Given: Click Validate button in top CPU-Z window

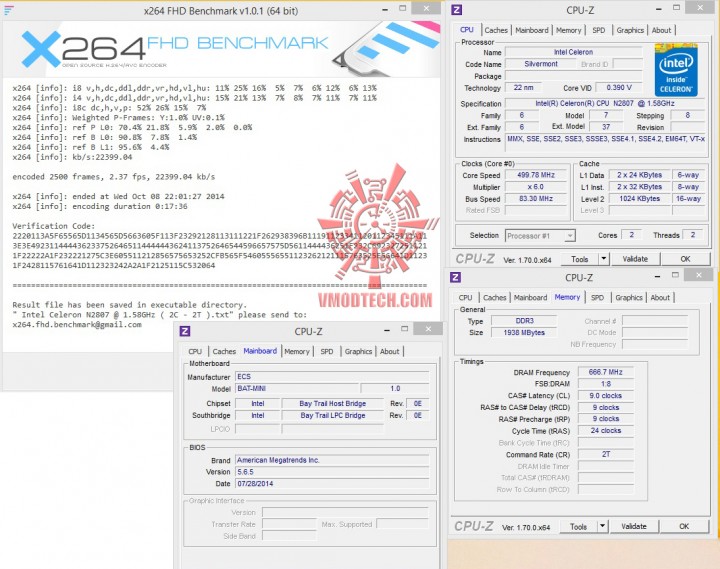Looking at the screenshot, I should [635, 259].
